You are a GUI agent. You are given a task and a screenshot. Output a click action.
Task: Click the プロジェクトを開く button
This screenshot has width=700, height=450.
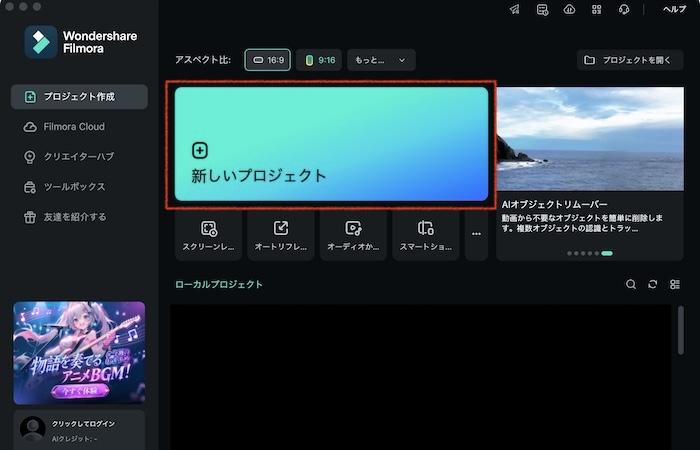point(630,60)
